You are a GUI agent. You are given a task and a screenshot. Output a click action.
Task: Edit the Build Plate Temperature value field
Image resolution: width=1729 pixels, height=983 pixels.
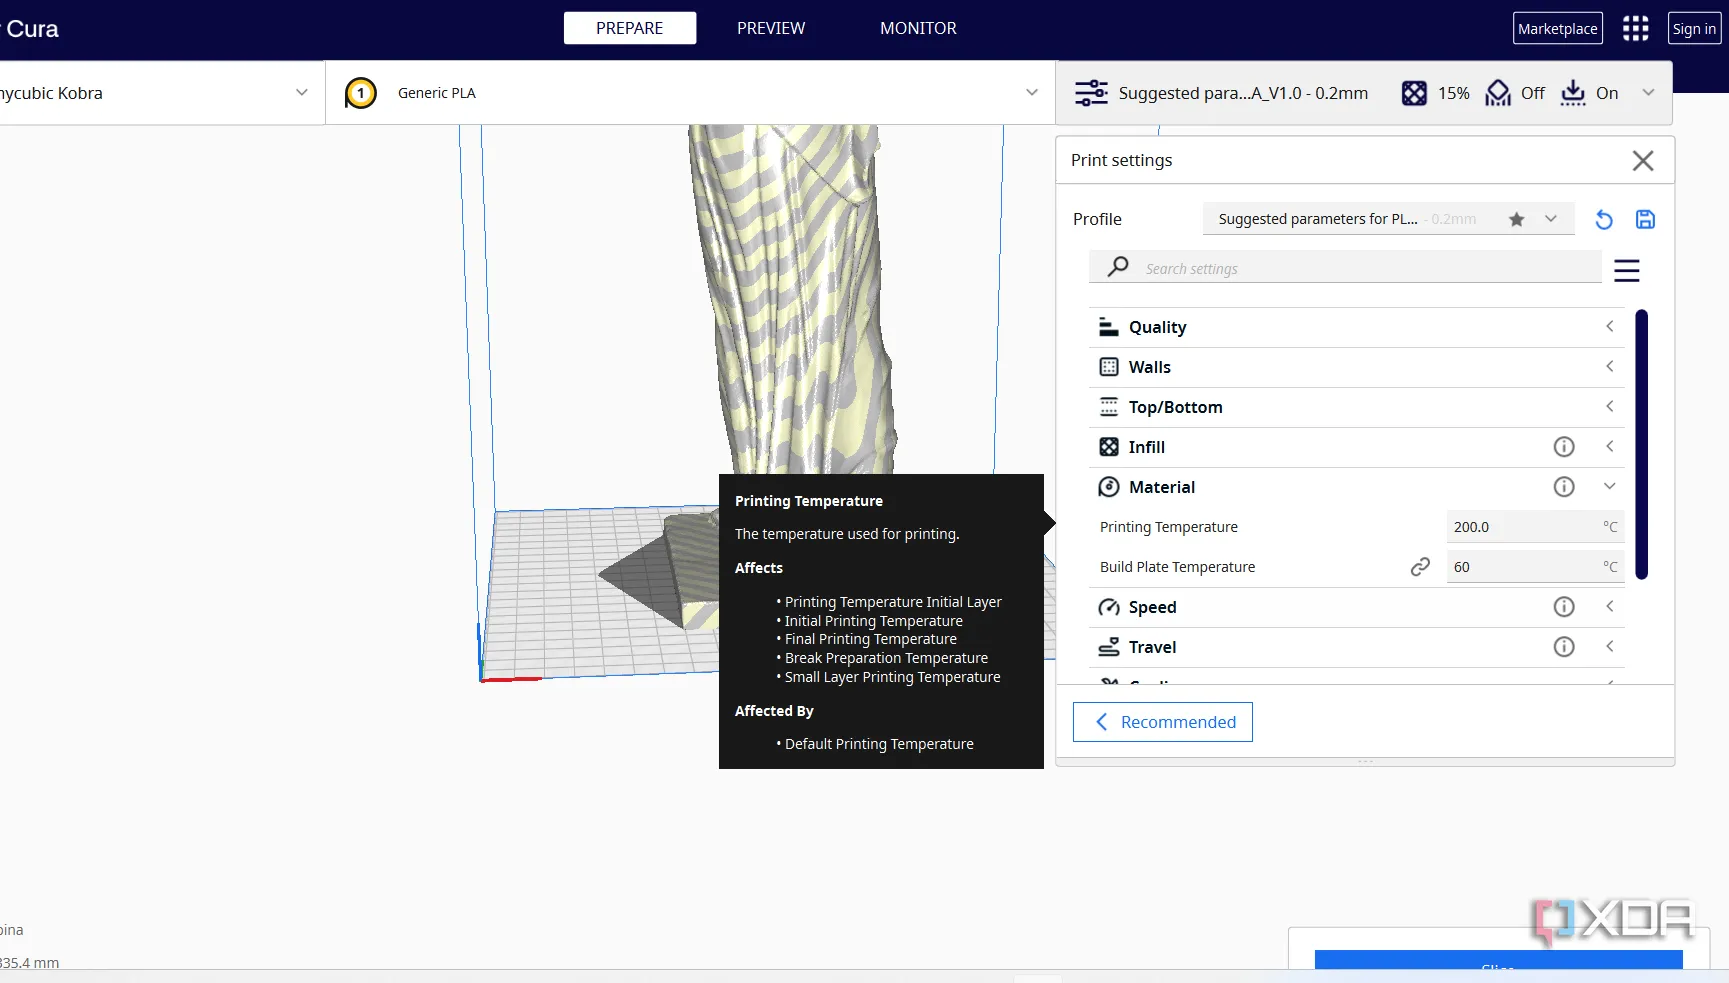pyautogui.click(x=1535, y=567)
